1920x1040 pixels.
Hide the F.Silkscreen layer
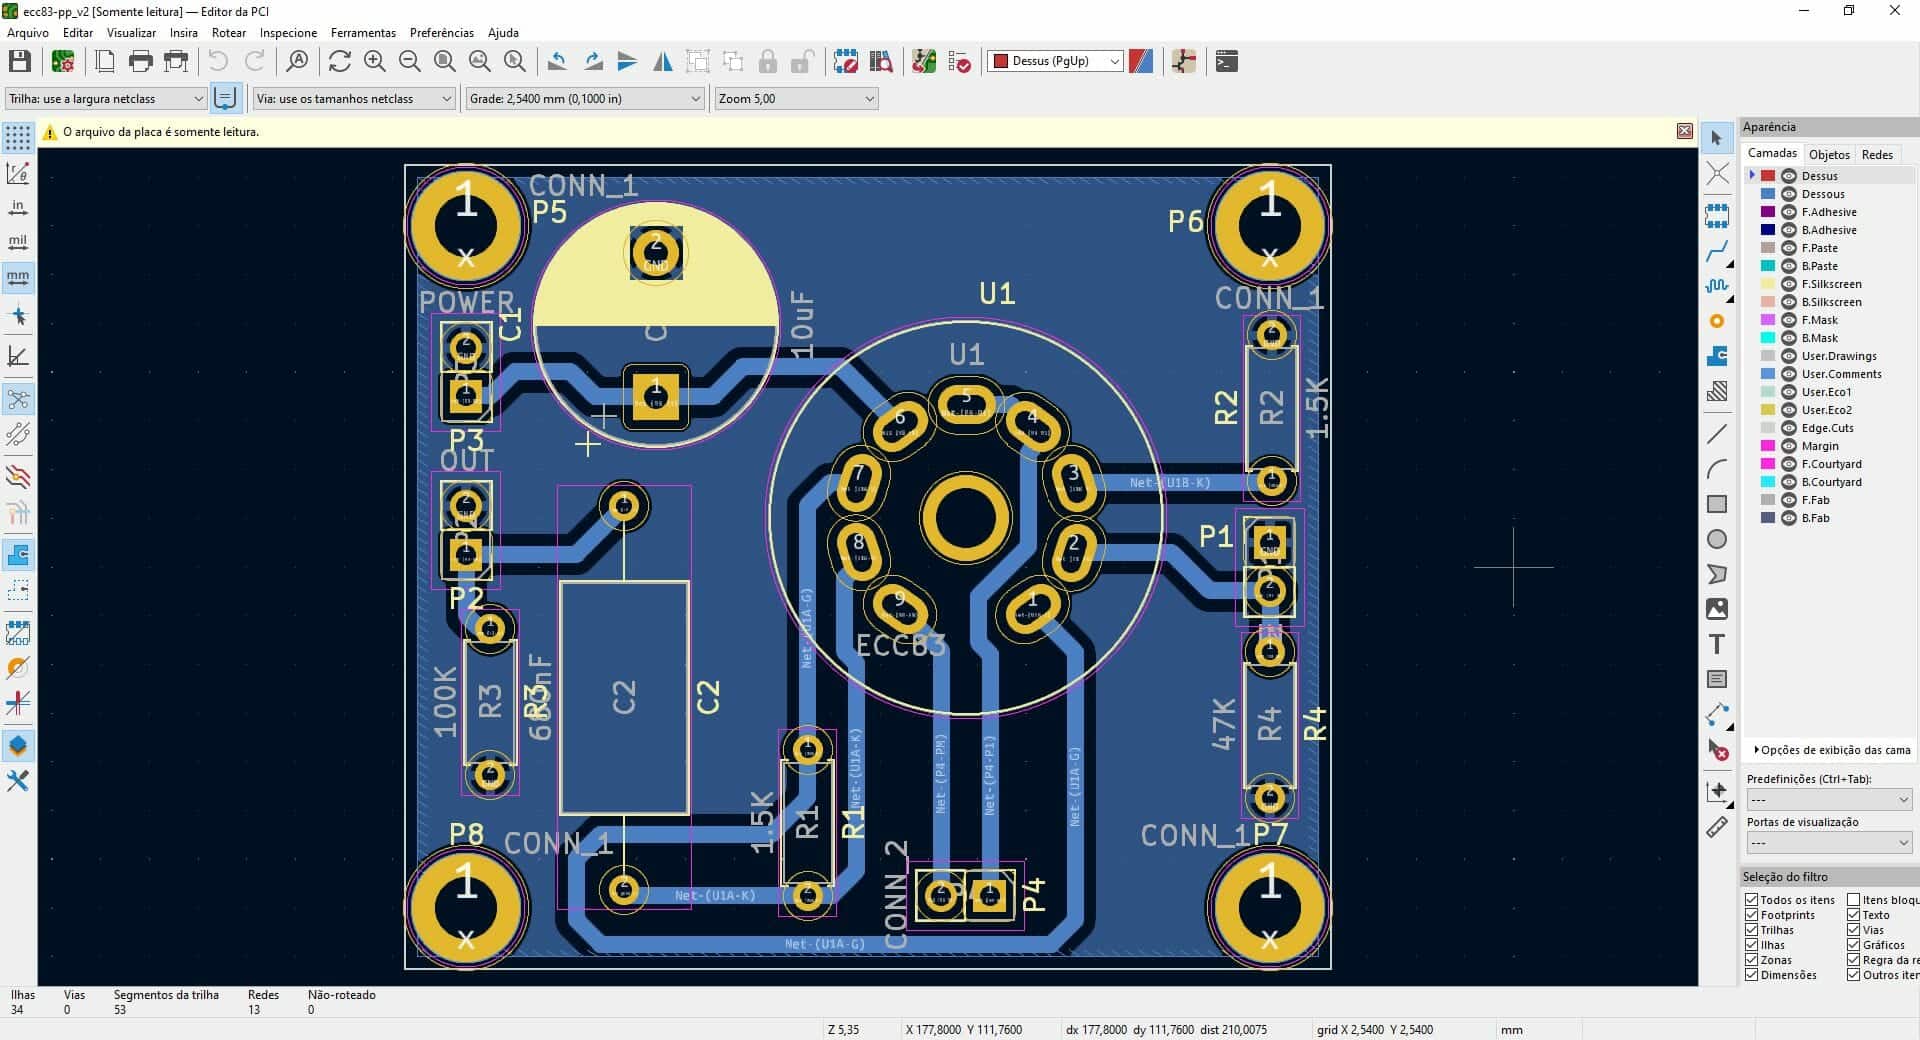(1789, 284)
